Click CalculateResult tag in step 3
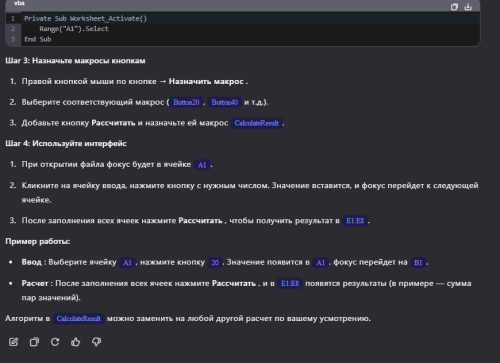This screenshot has height=363, width=500. point(257,123)
